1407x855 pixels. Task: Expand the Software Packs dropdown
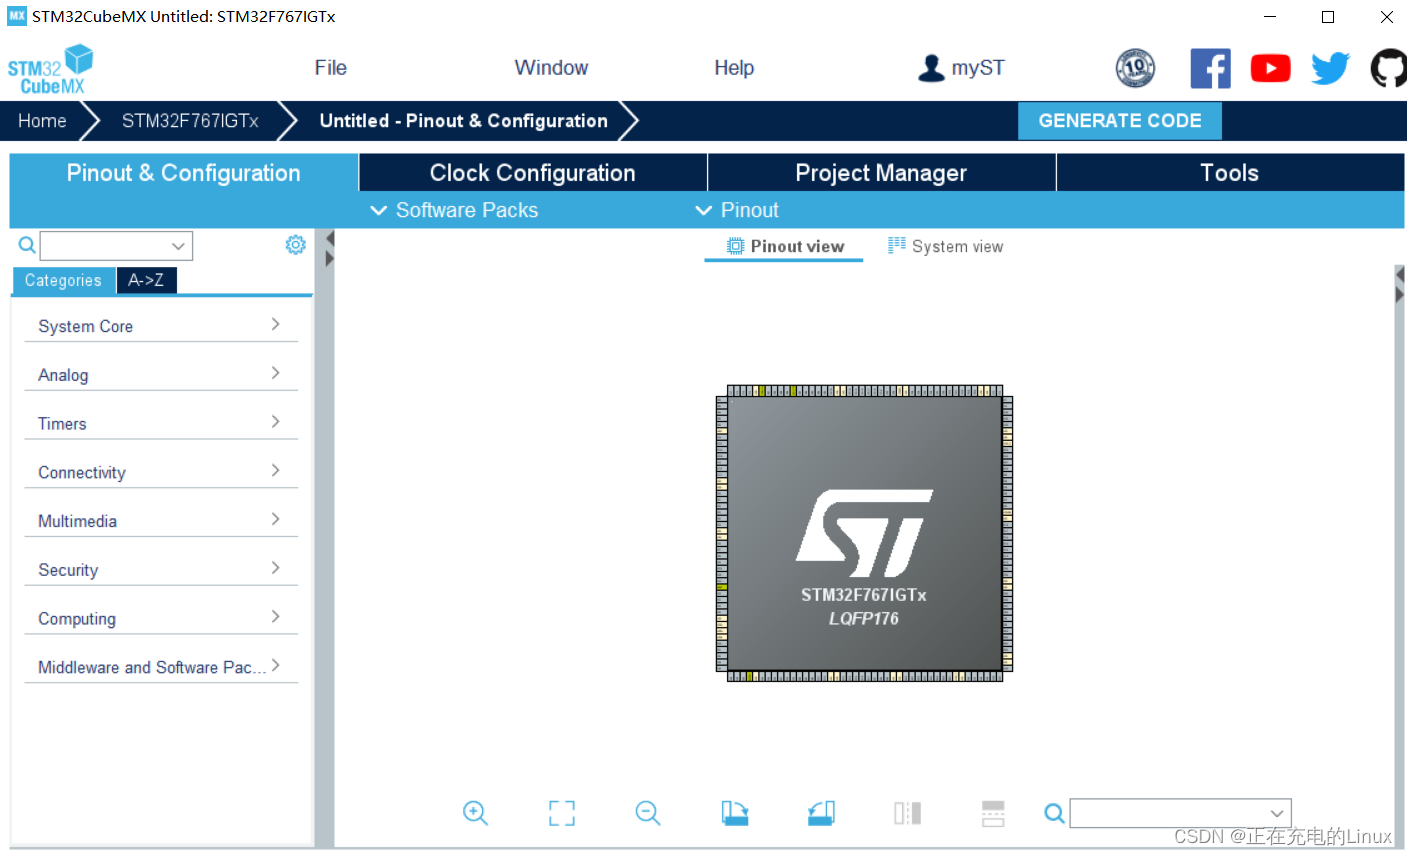(x=454, y=210)
